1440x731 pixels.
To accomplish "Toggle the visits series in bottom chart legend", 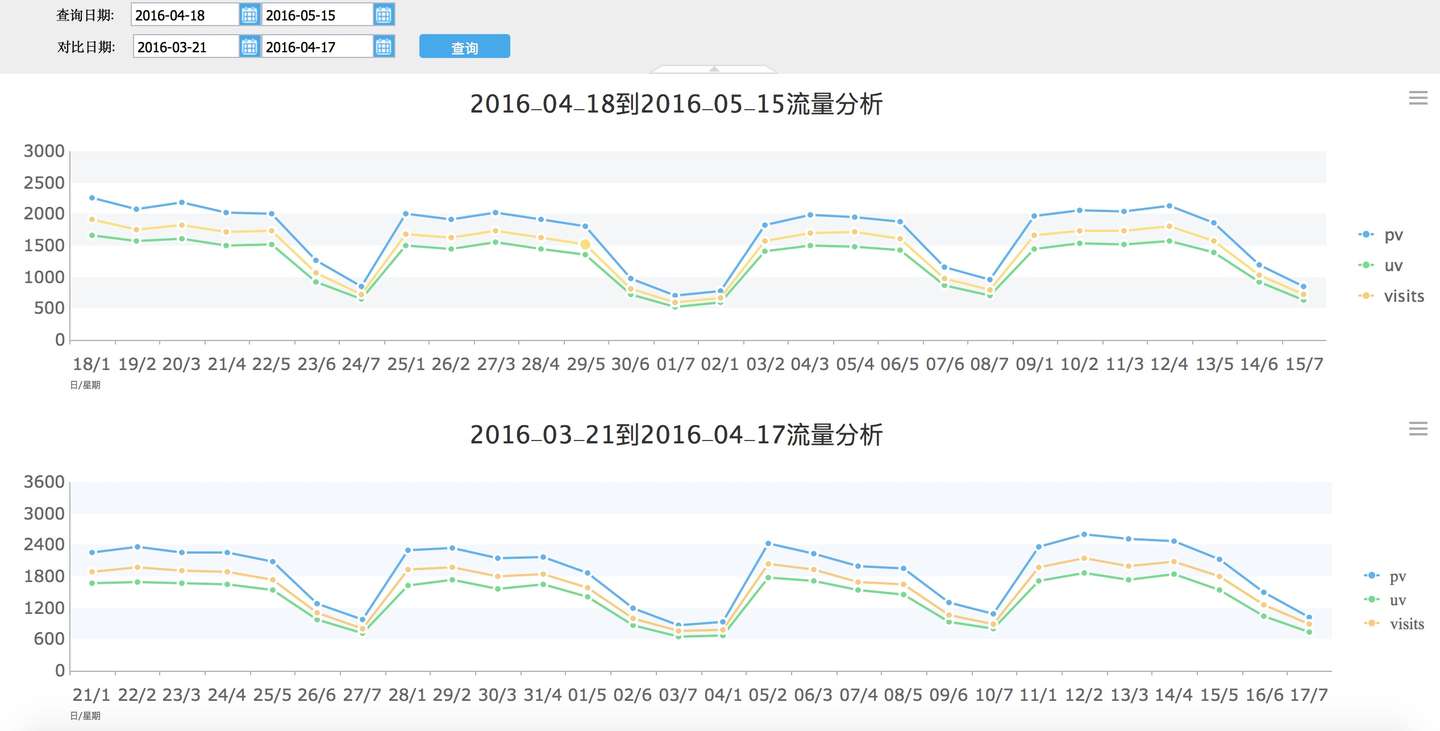I will coord(1394,623).
